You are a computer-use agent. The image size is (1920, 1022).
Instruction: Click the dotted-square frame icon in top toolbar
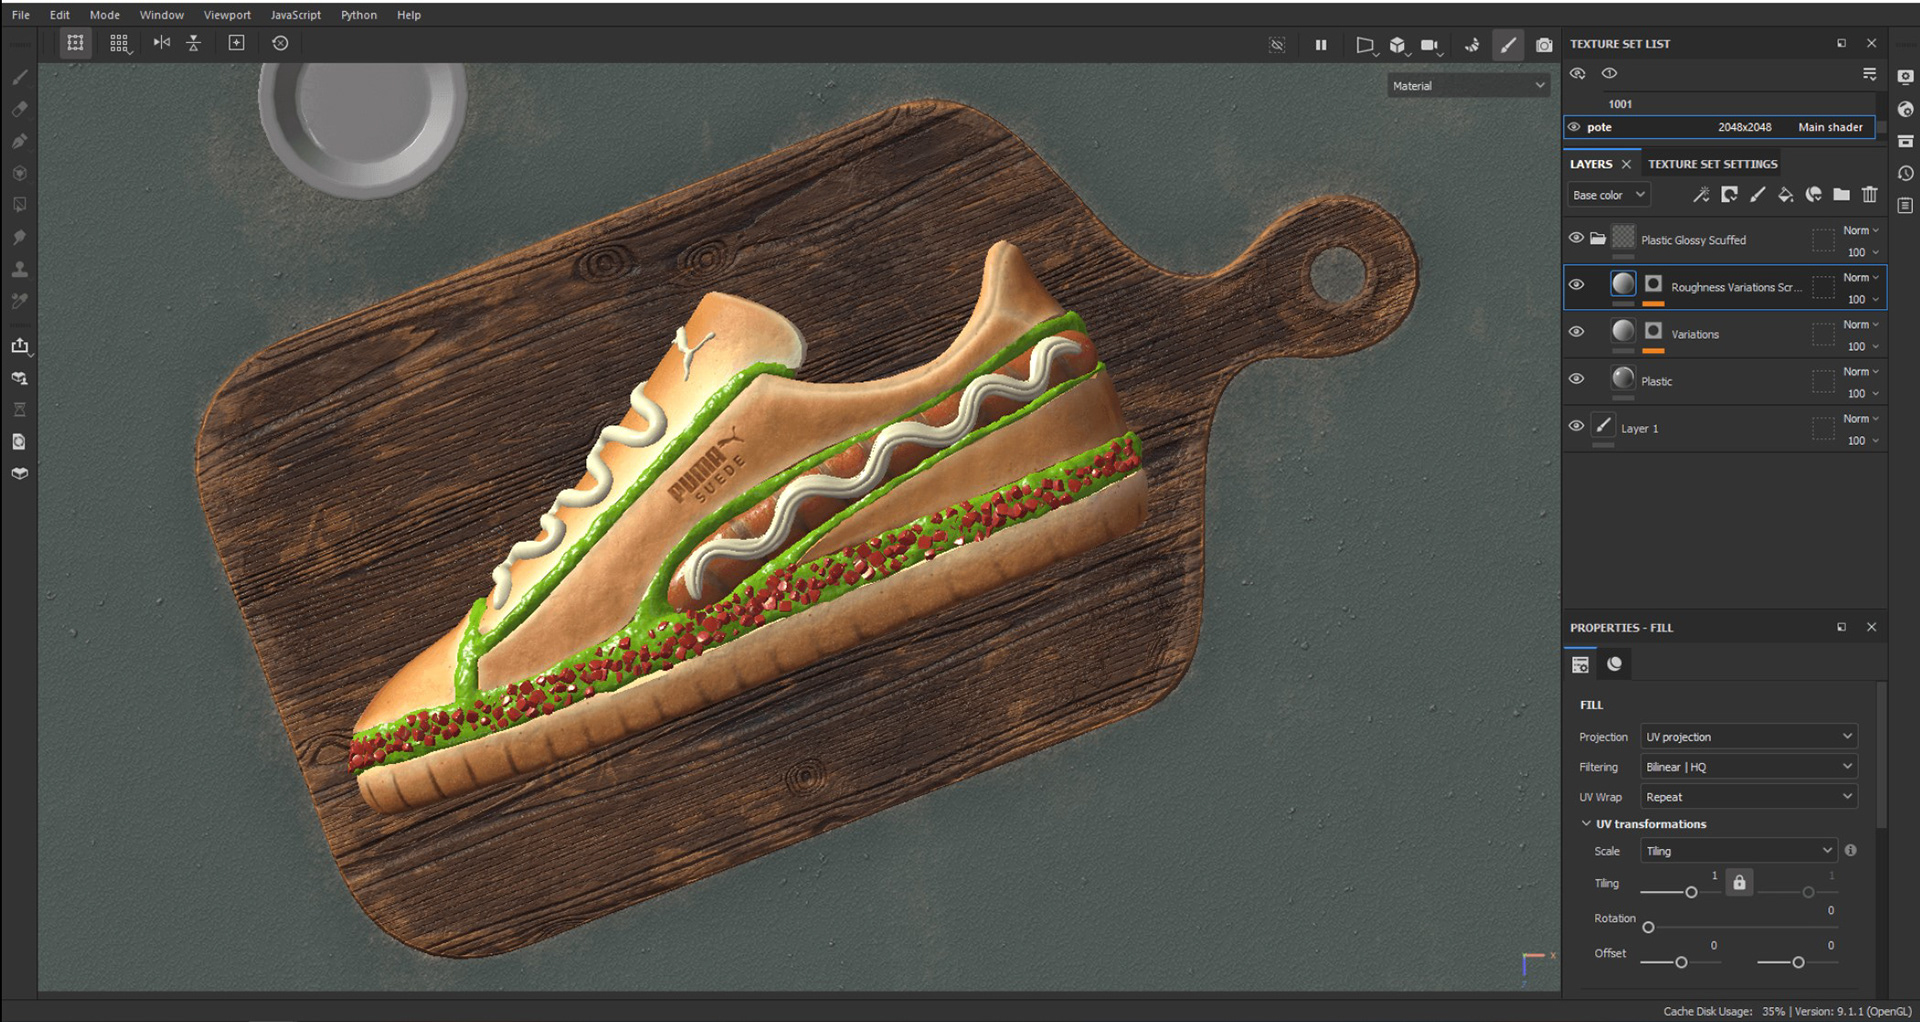(x=75, y=43)
